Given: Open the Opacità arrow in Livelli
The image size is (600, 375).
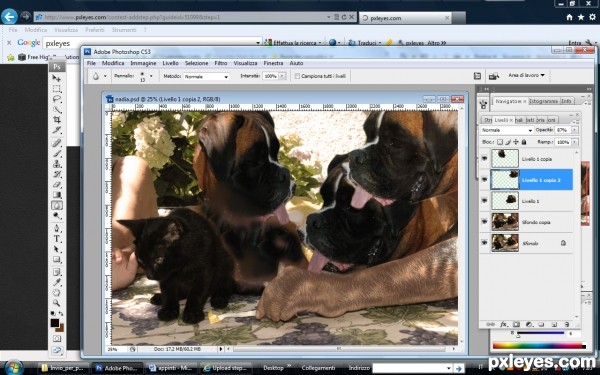Looking at the screenshot, I should (574, 130).
